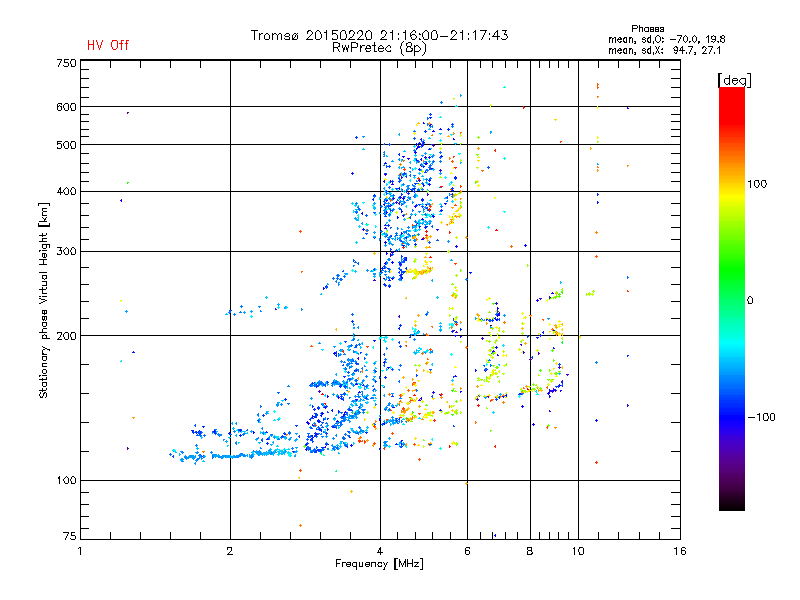Select the plot title 'Tromsø 20150220 21:16:00-21:17:43'
Screen dimensions: 800x600
pyautogui.click(x=379, y=35)
